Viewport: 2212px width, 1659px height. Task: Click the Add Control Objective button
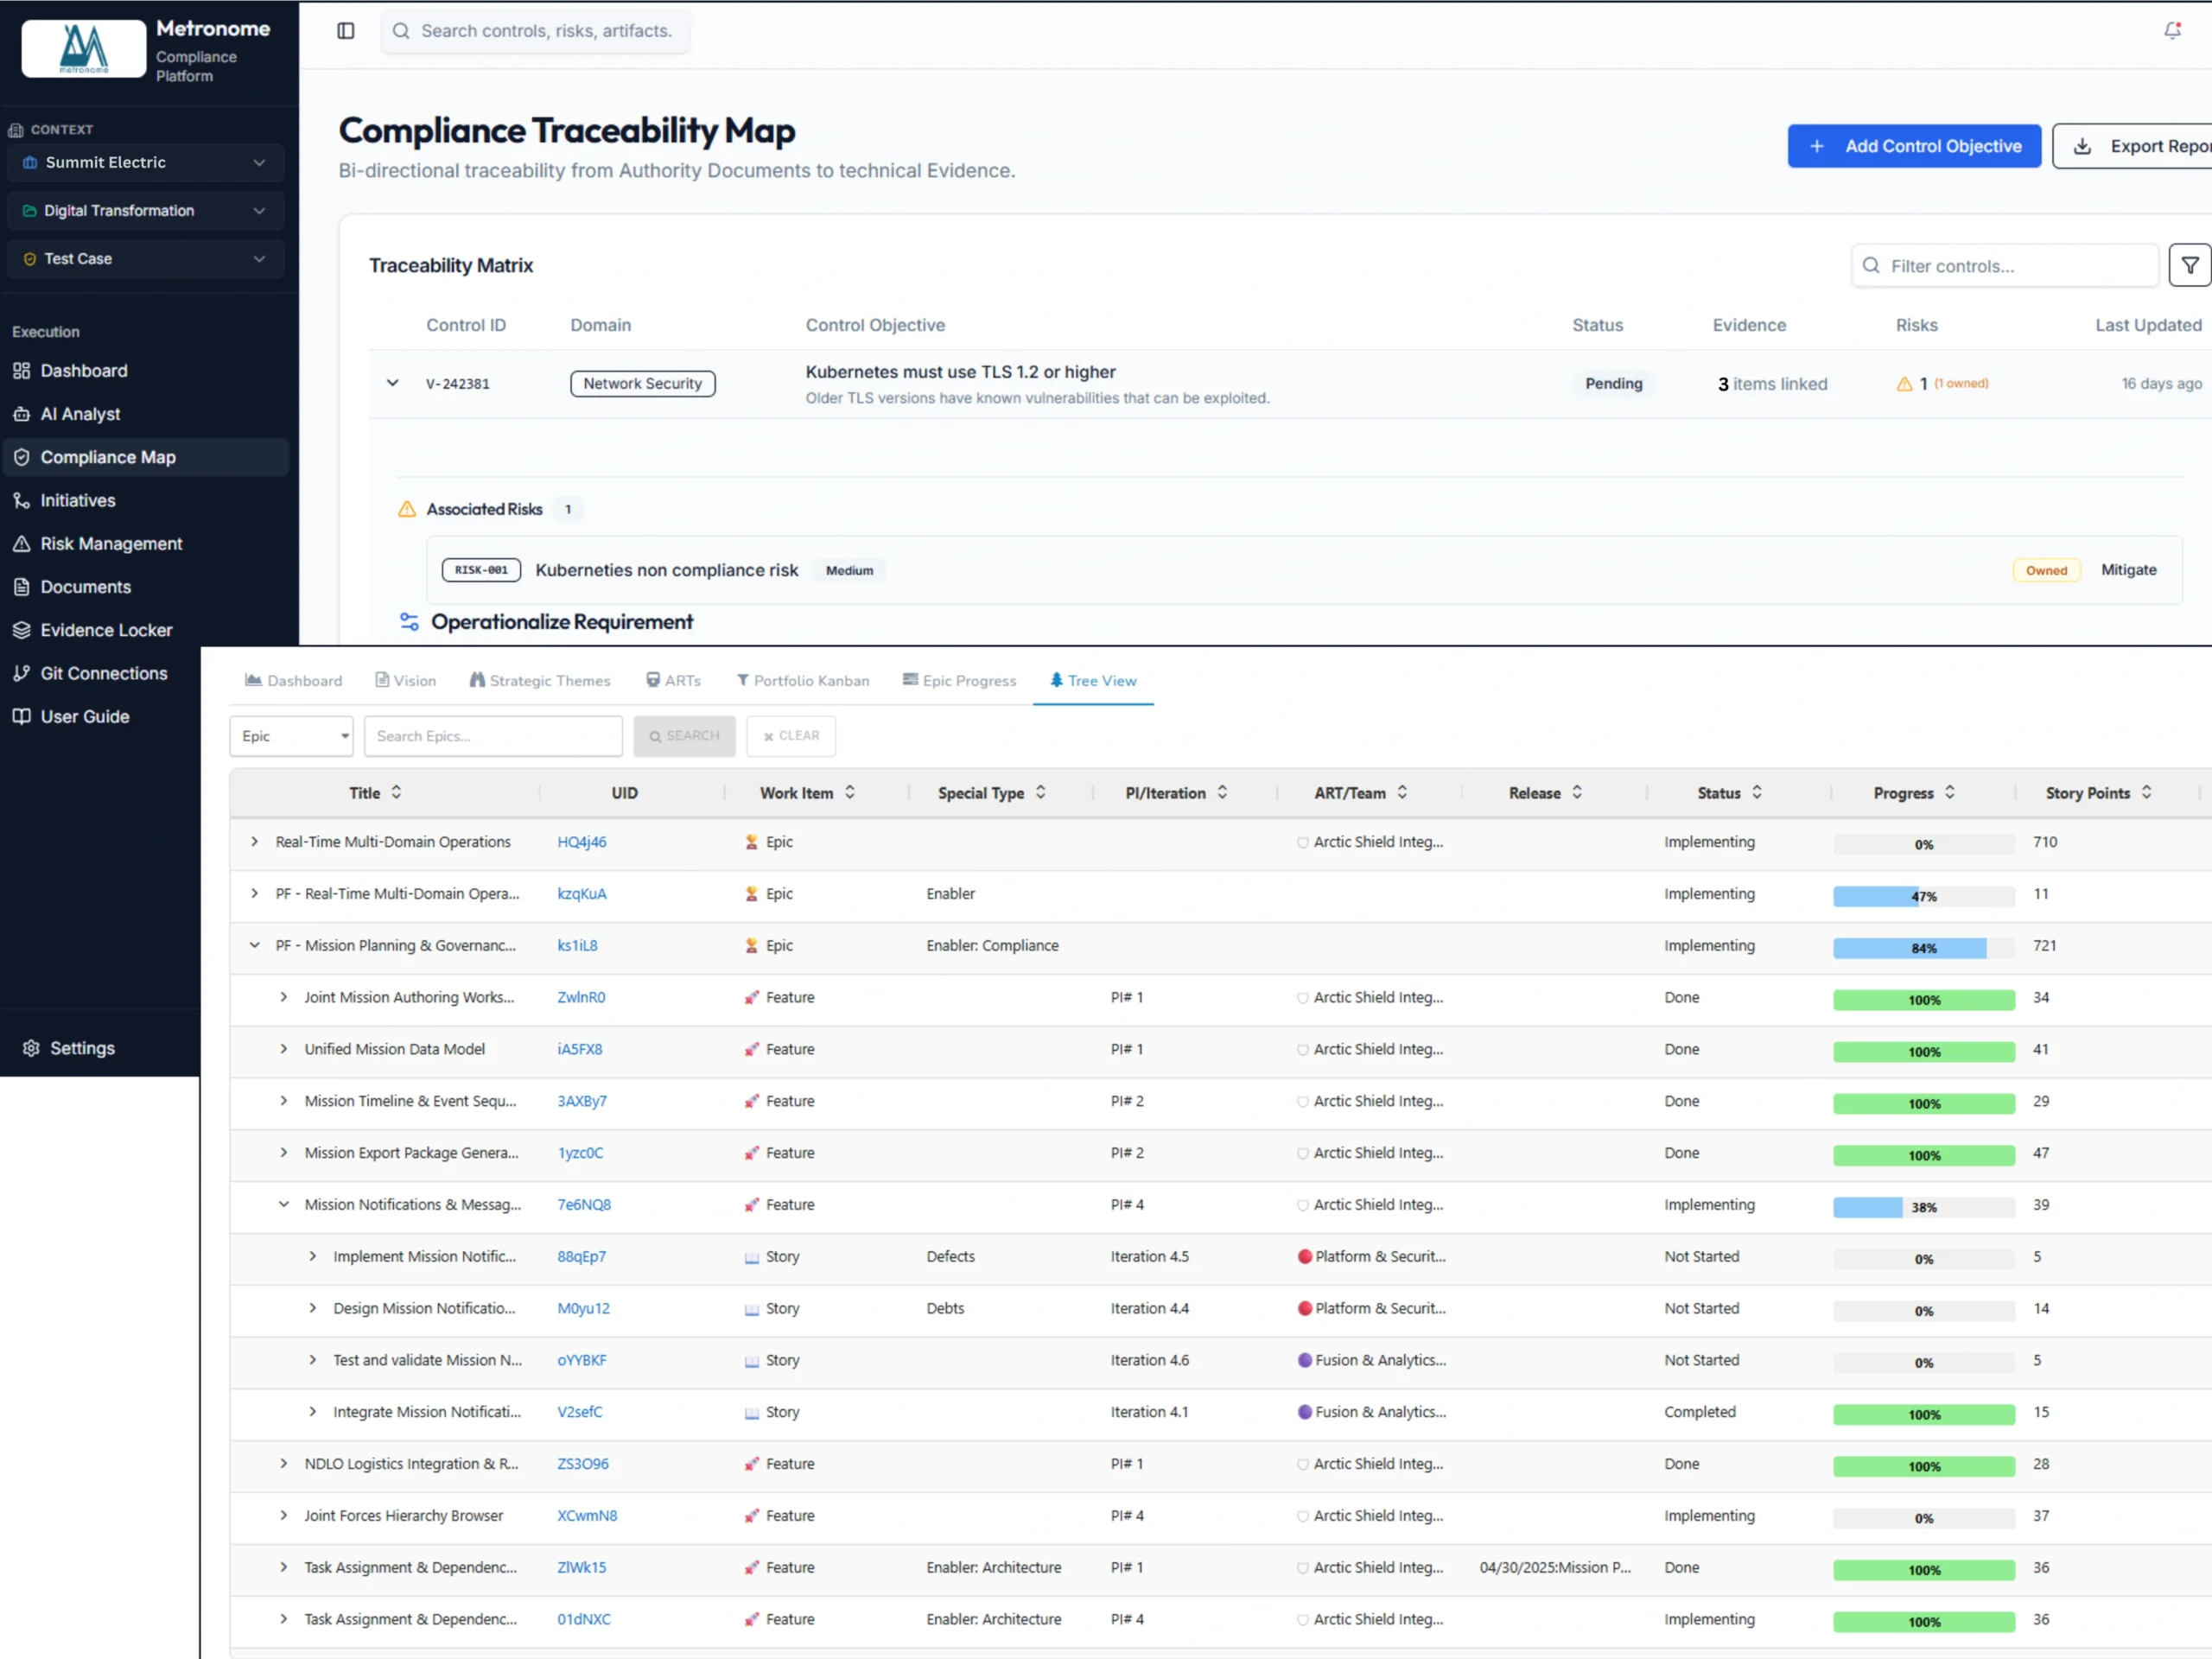click(1913, 146)
